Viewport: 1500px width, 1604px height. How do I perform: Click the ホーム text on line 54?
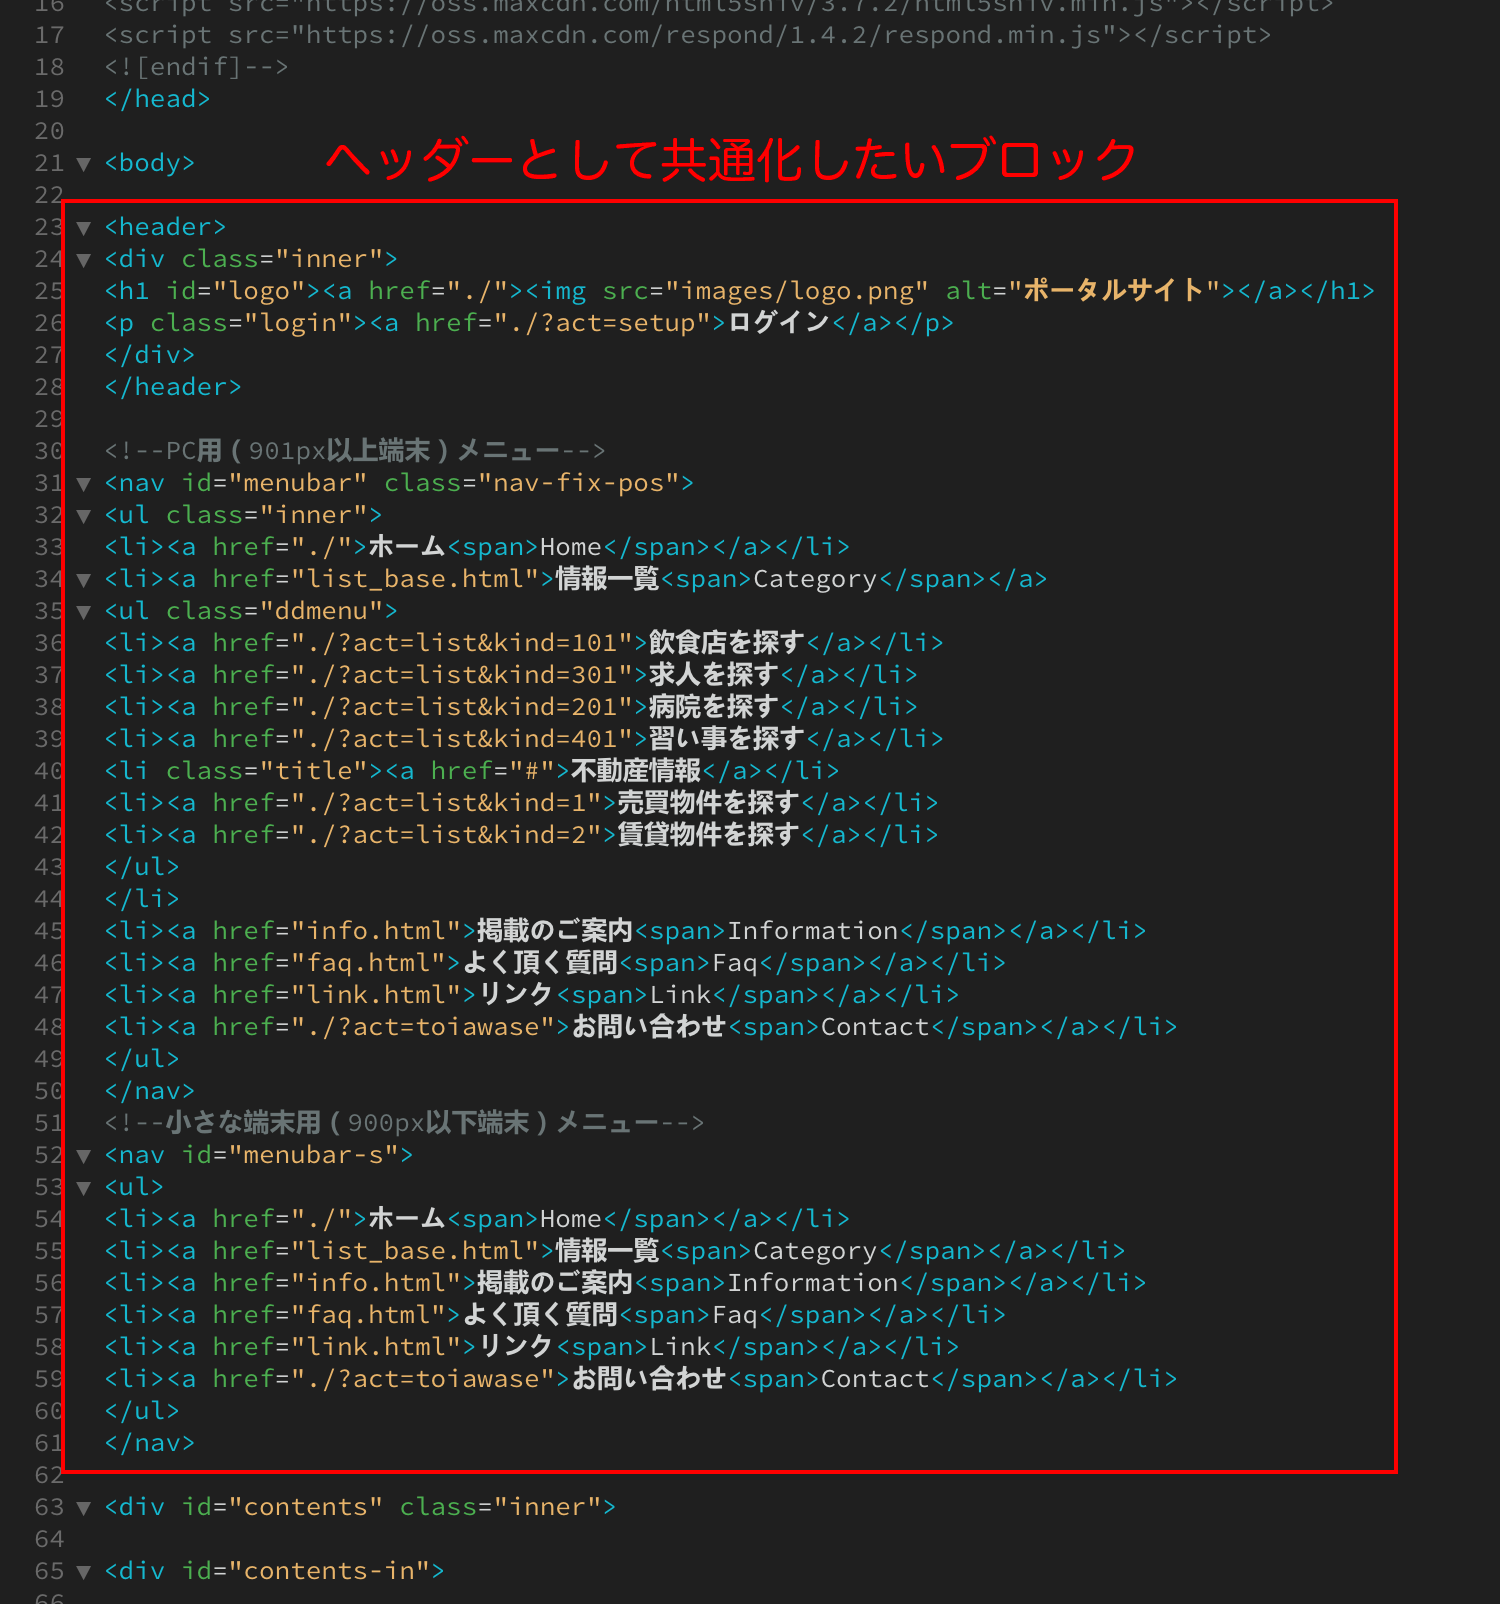pos(407,1219)
